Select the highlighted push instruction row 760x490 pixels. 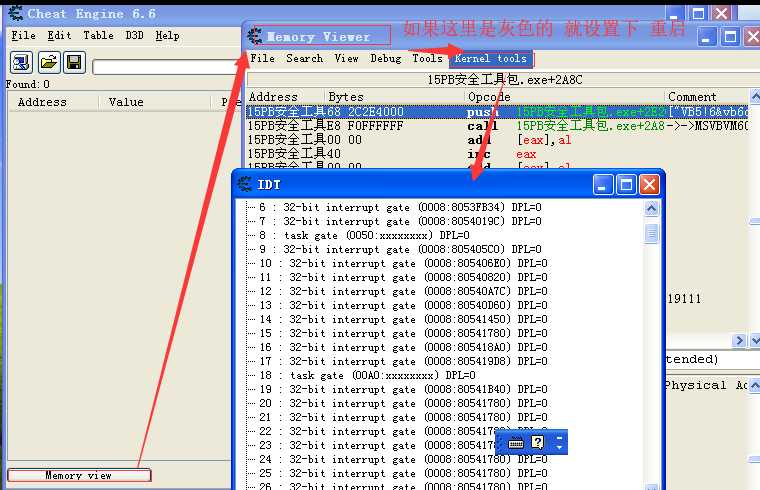coord(497,112)
